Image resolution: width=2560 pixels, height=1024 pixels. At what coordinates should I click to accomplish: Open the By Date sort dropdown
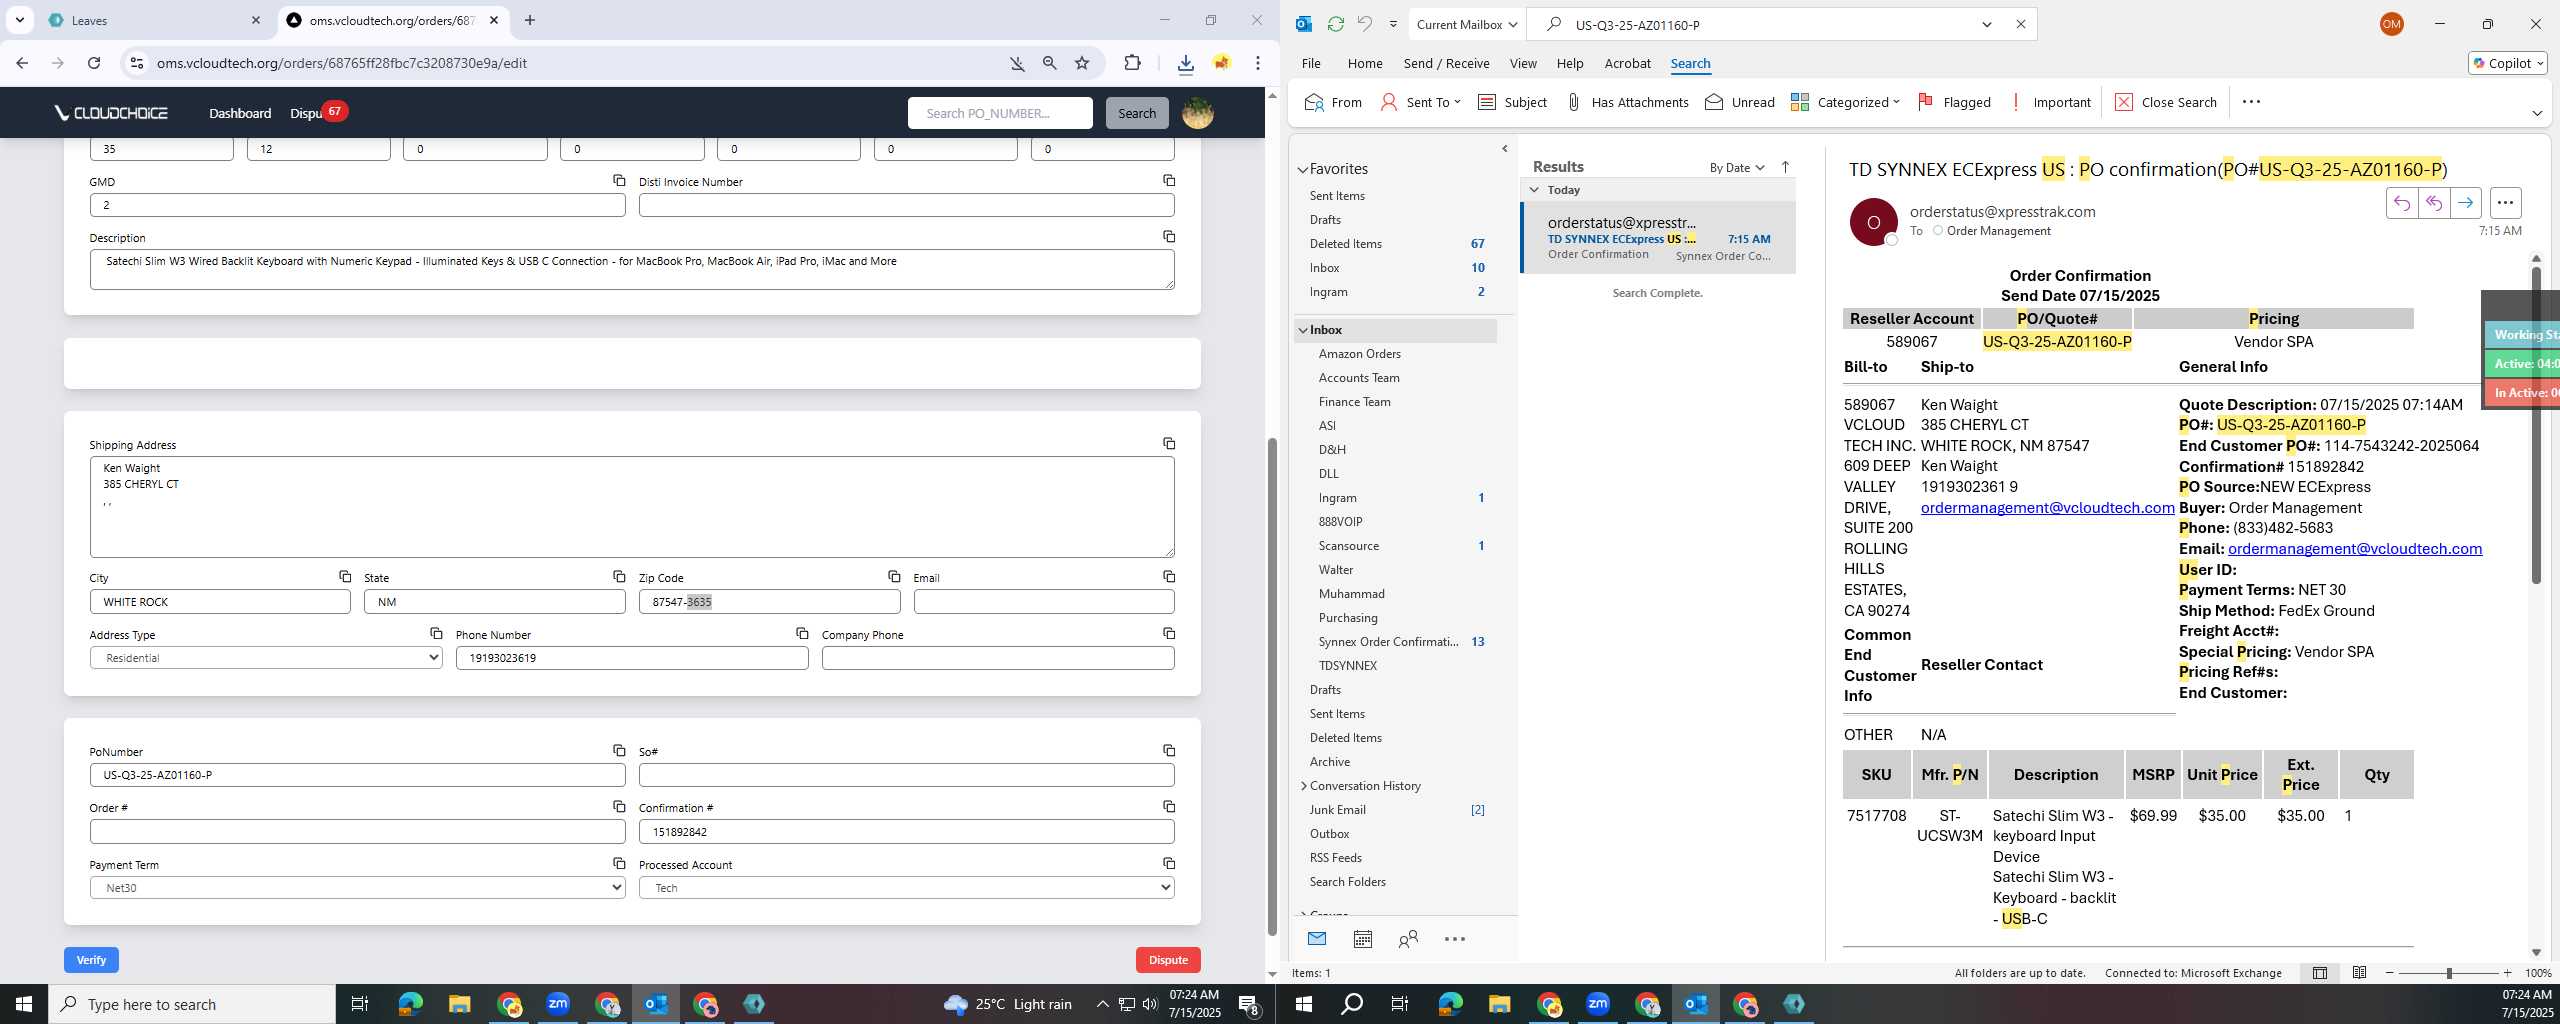(x=1737, y=167)
